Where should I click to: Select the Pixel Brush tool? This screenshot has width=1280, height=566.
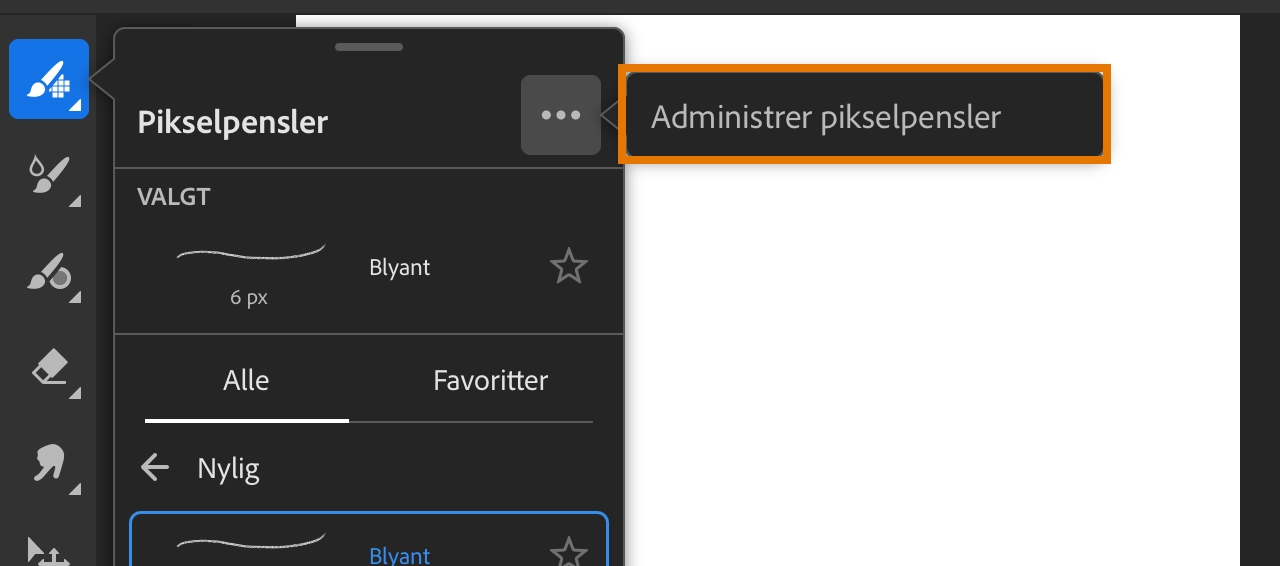tap(48, 79)
